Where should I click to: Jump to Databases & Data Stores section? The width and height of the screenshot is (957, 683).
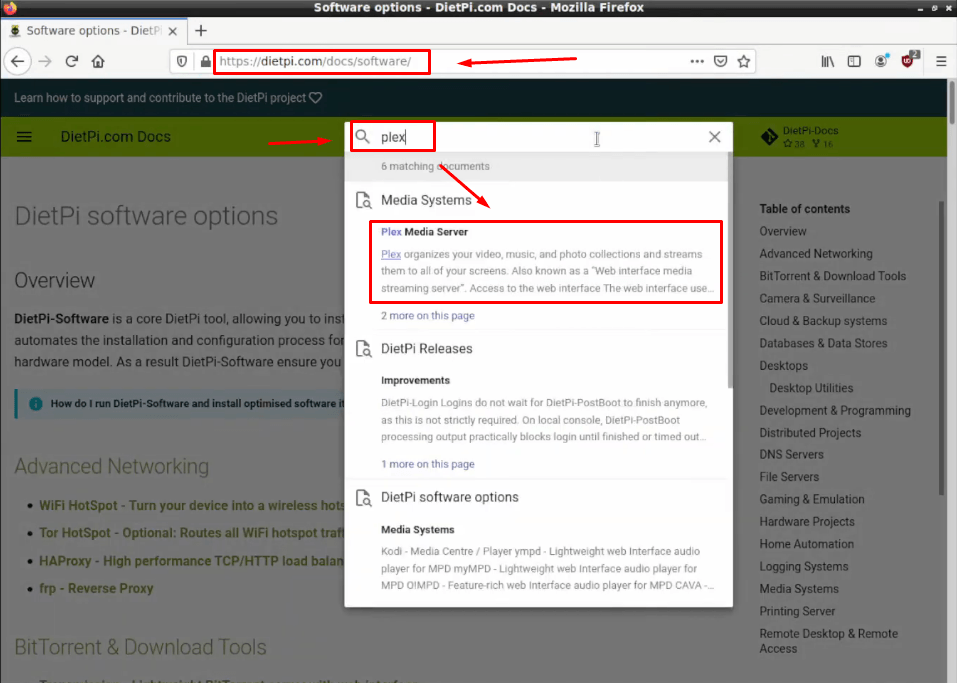(x=823, y=343)
